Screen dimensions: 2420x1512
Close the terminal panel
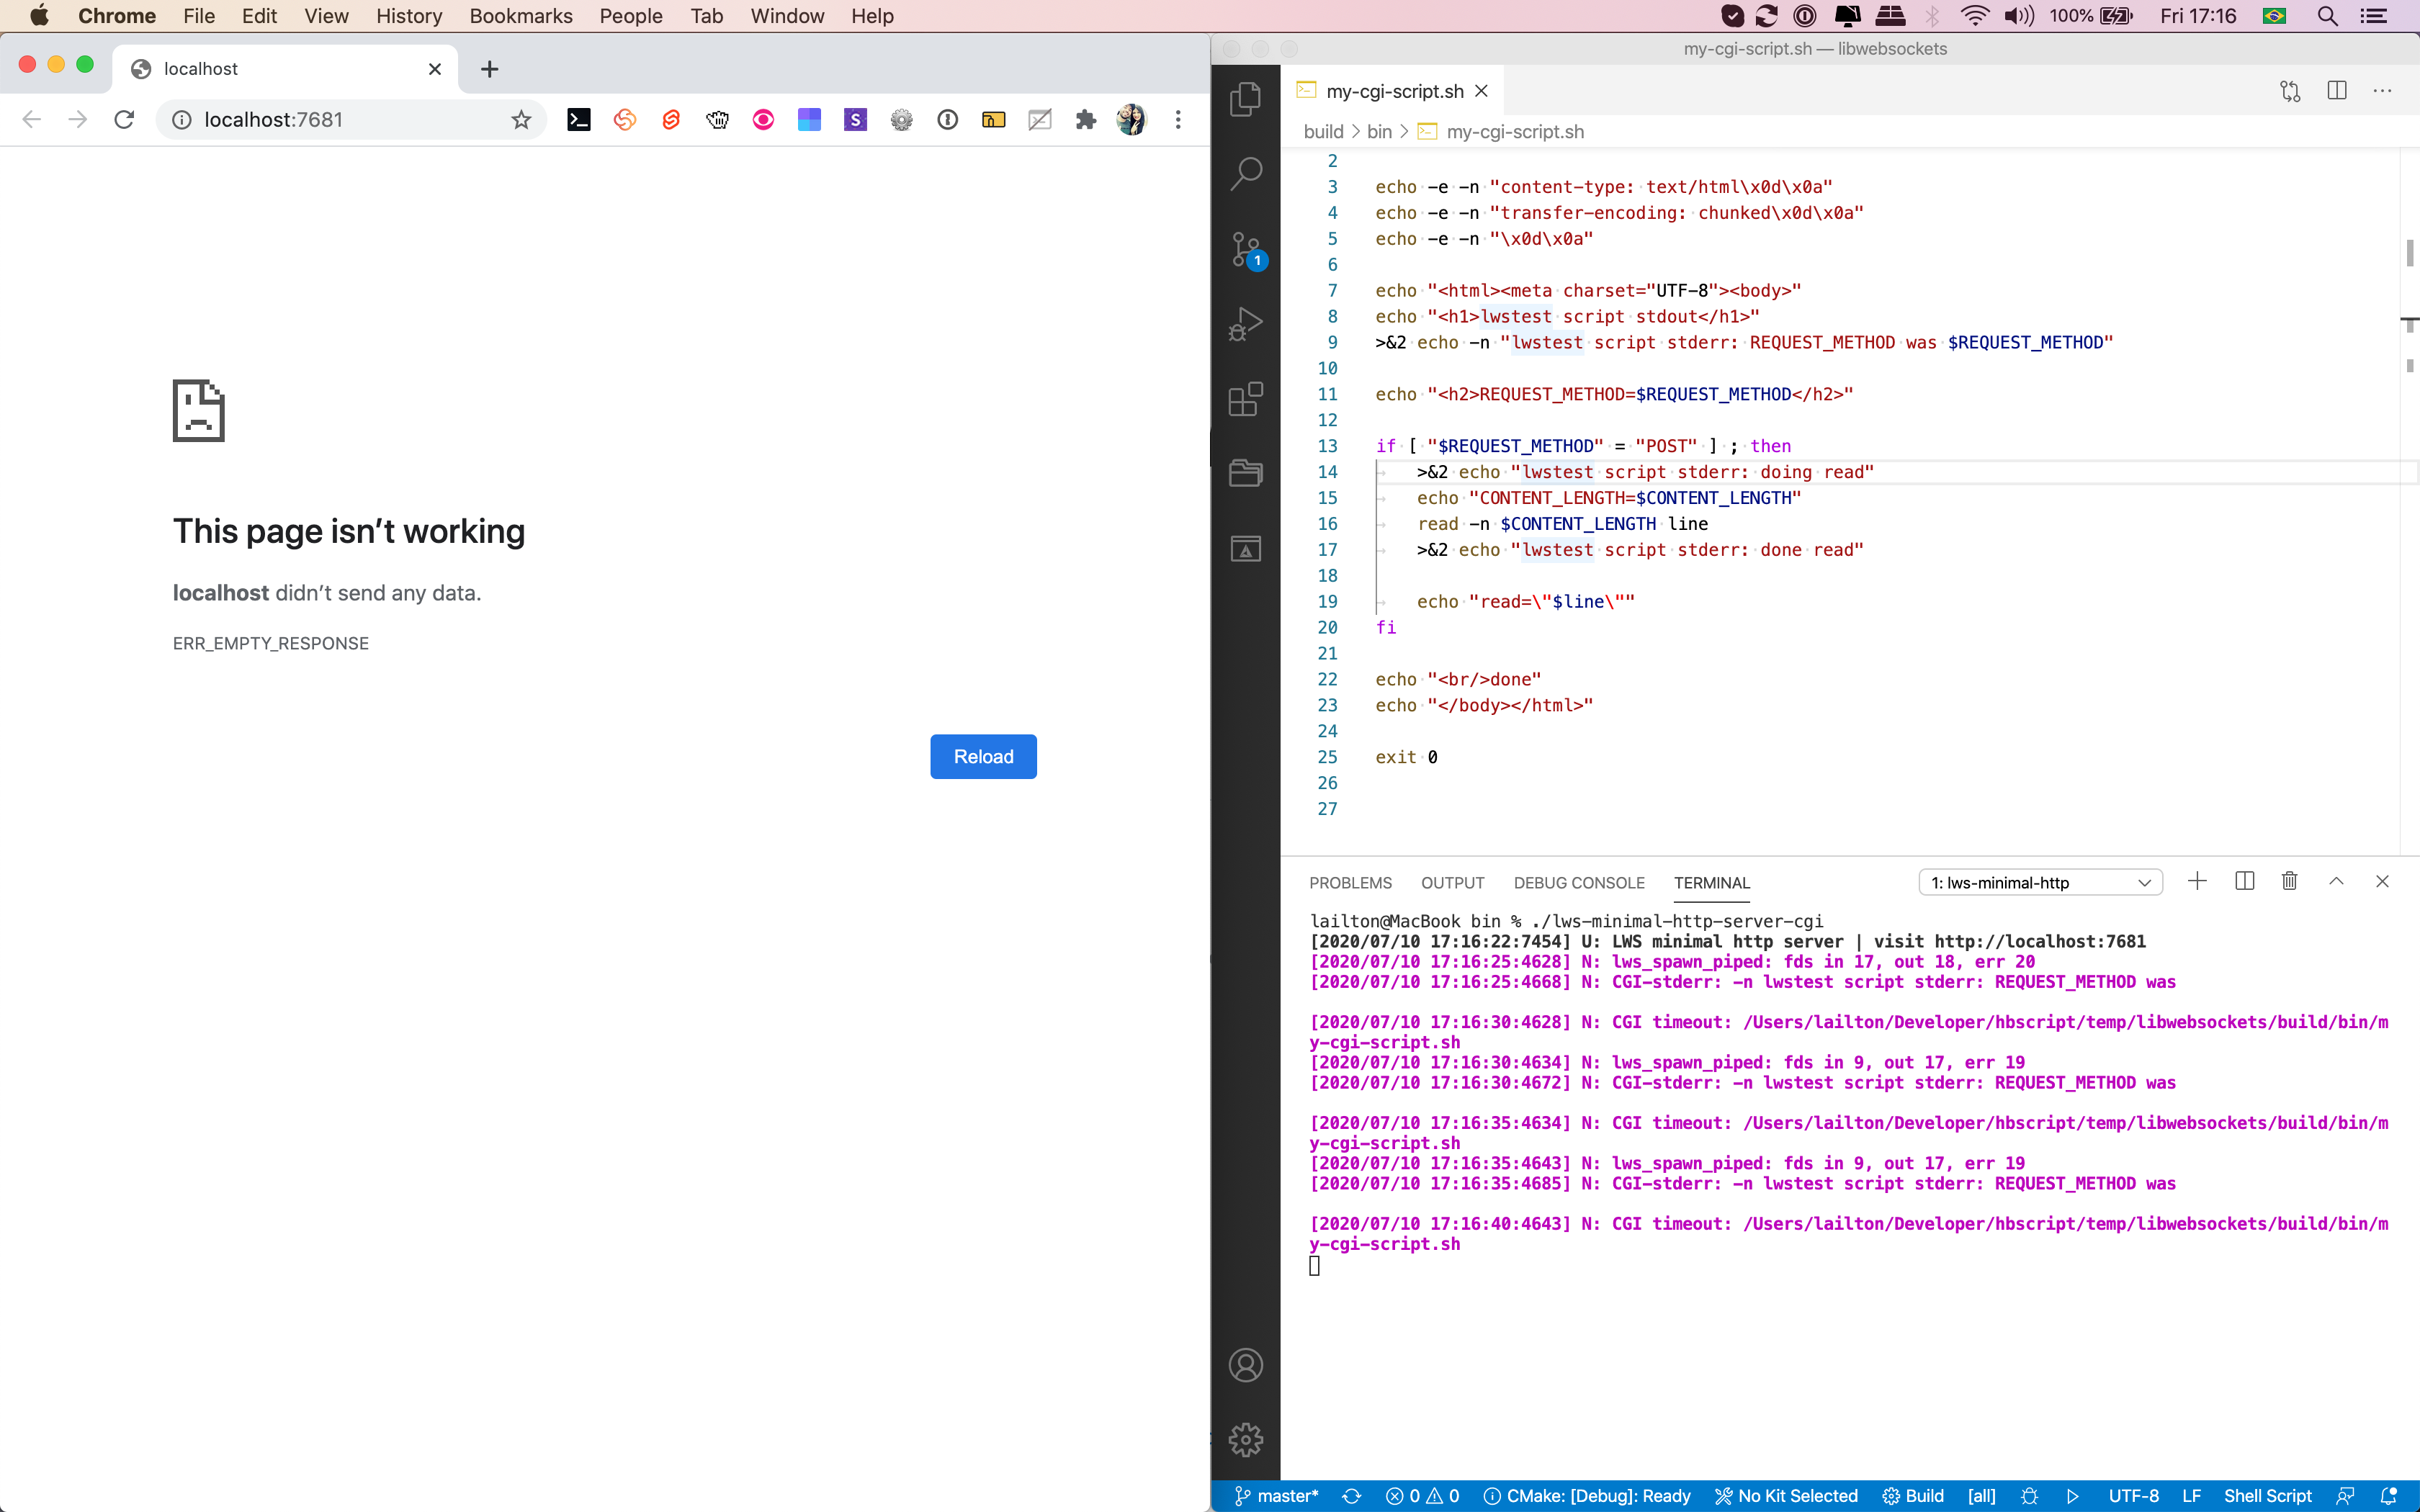(2382, 881)
